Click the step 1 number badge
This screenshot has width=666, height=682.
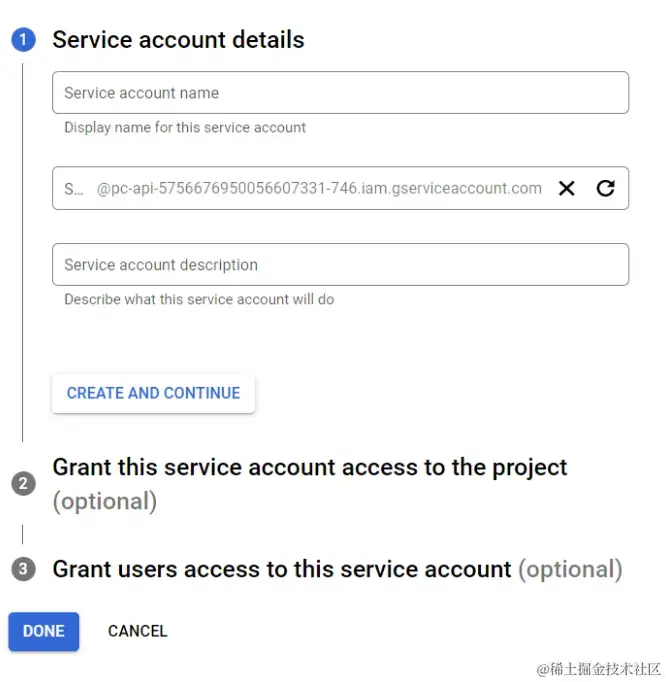point(23,40)
